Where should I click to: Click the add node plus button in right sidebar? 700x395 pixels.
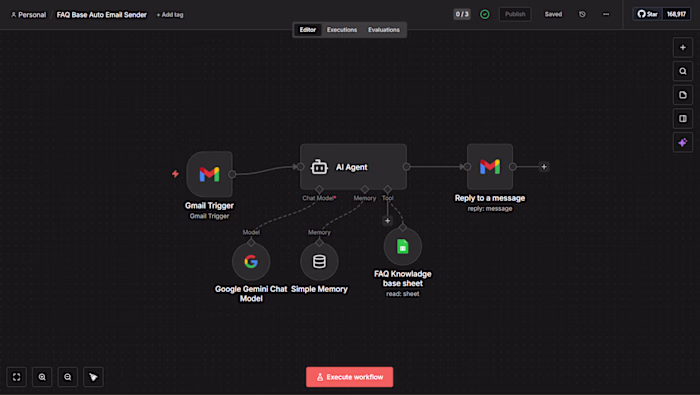683,48
